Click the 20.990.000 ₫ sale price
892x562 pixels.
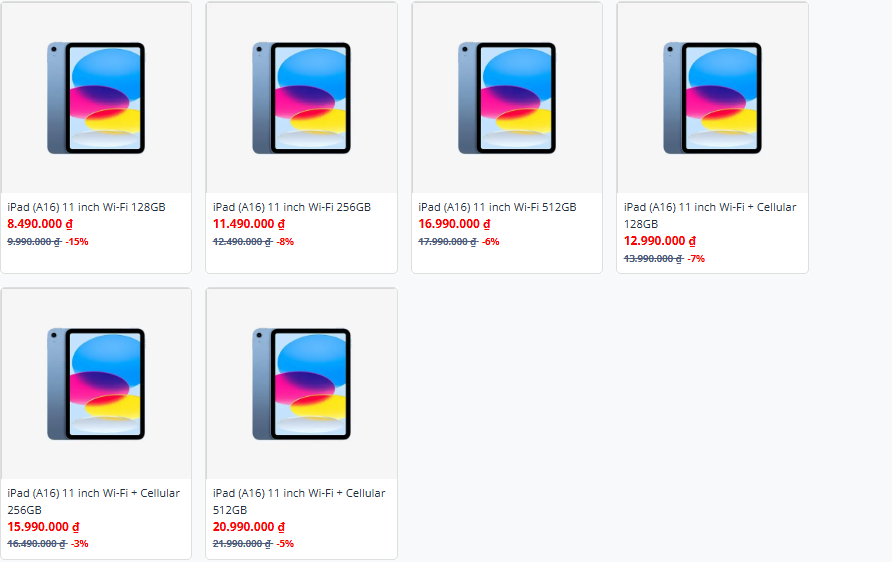pyautogui.click(x=249, y=527)
